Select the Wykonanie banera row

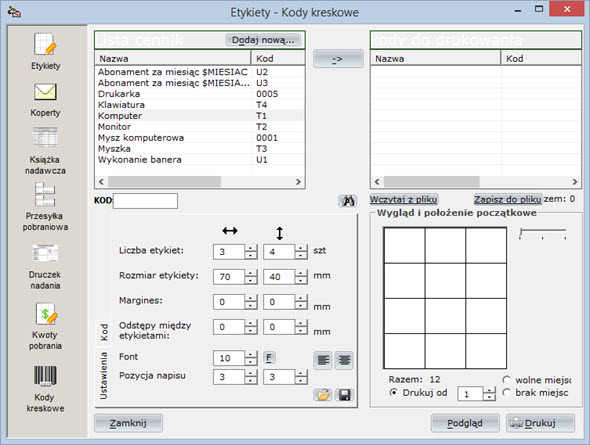(199, 159)
